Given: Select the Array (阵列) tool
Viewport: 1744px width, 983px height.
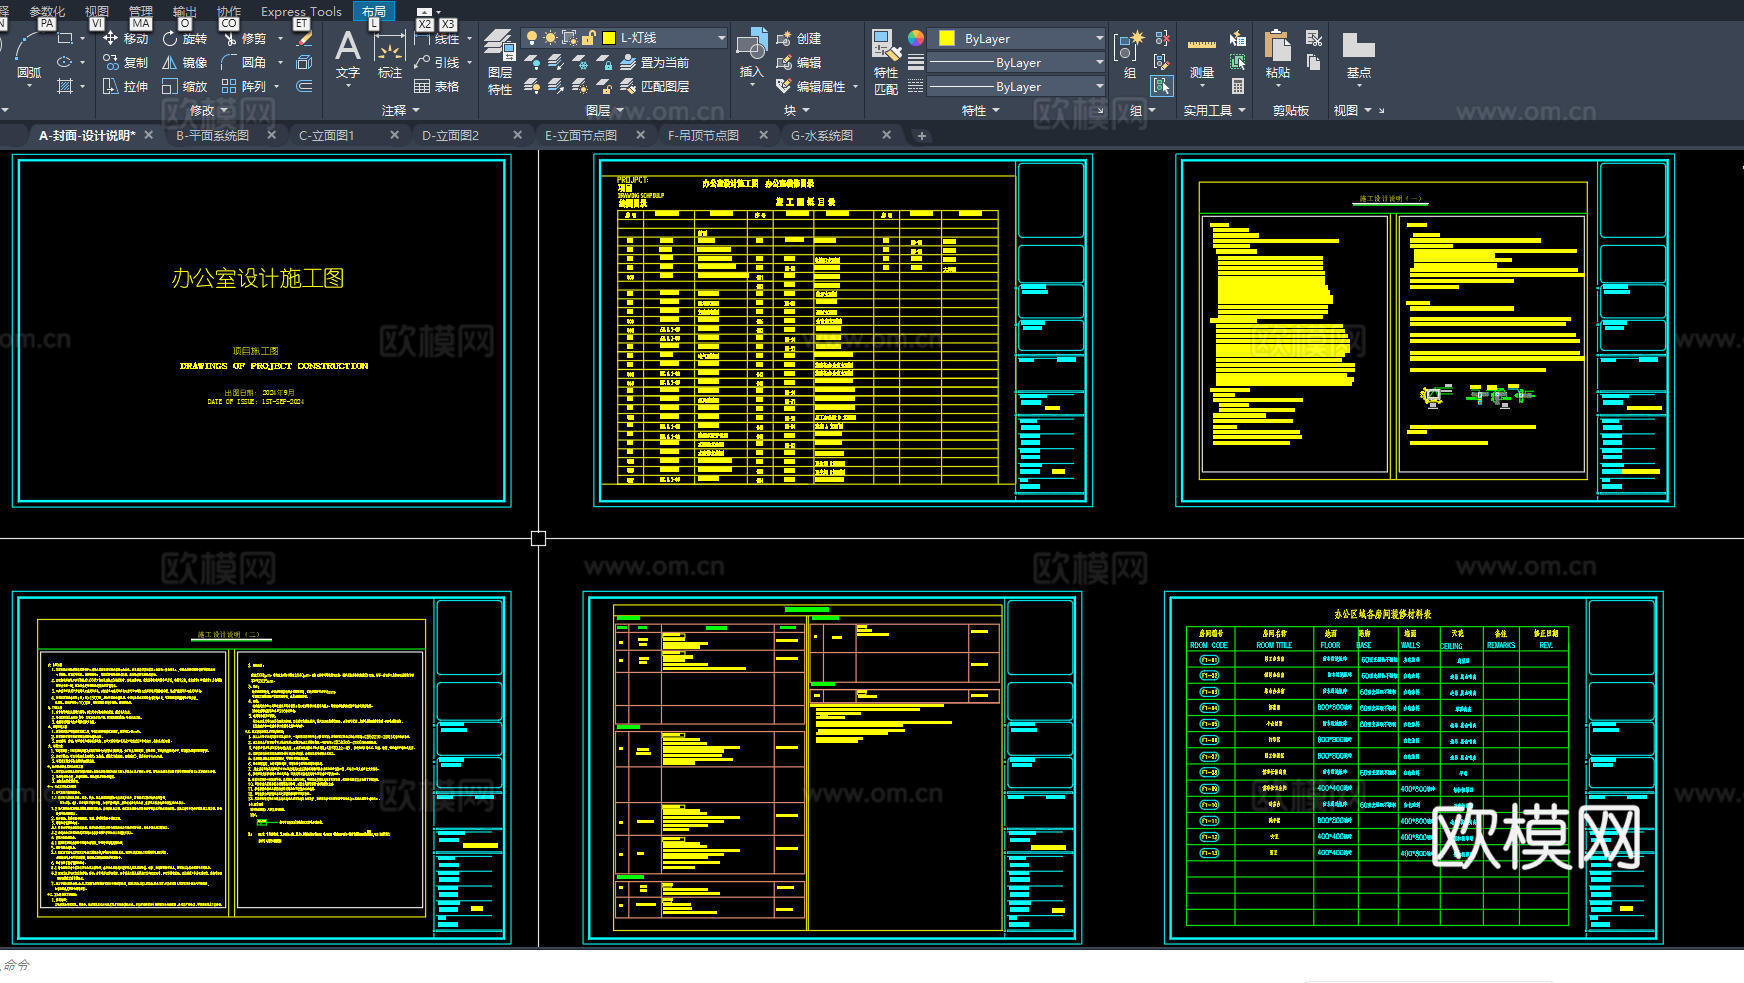Looking at the screenshot, I should click(244, 86).
